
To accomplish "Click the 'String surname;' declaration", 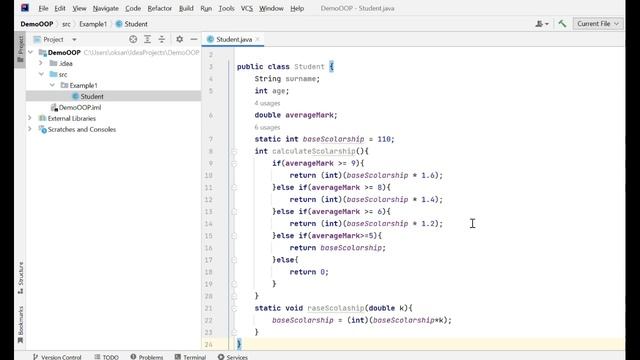I will pyautogui.click(x=287, y=79).
